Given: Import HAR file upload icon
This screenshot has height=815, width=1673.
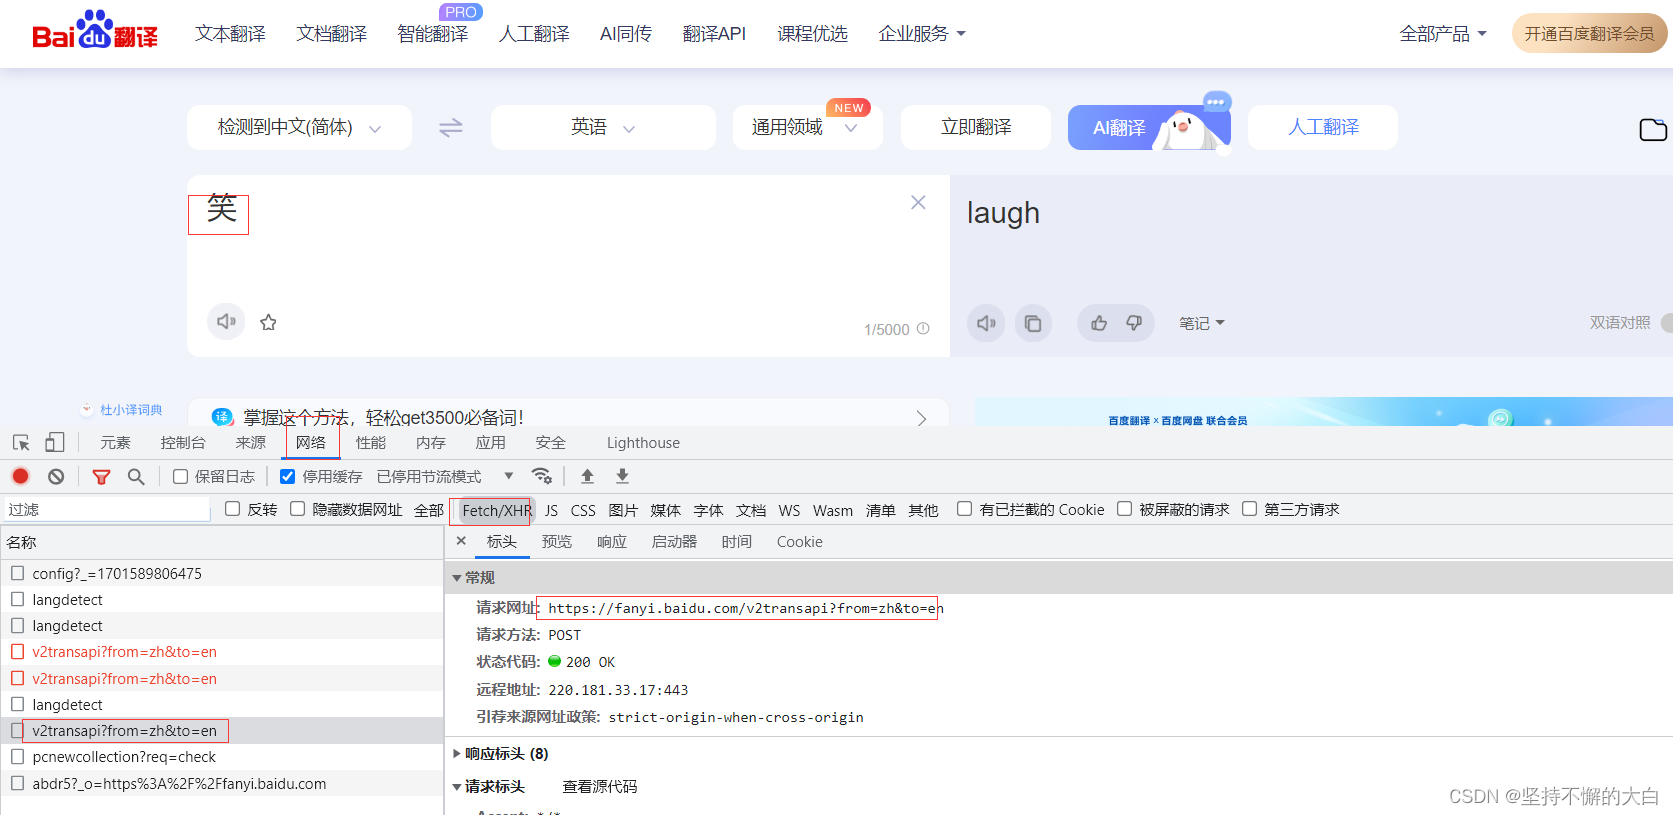Looking at the screenshot, I should point(587,476).
